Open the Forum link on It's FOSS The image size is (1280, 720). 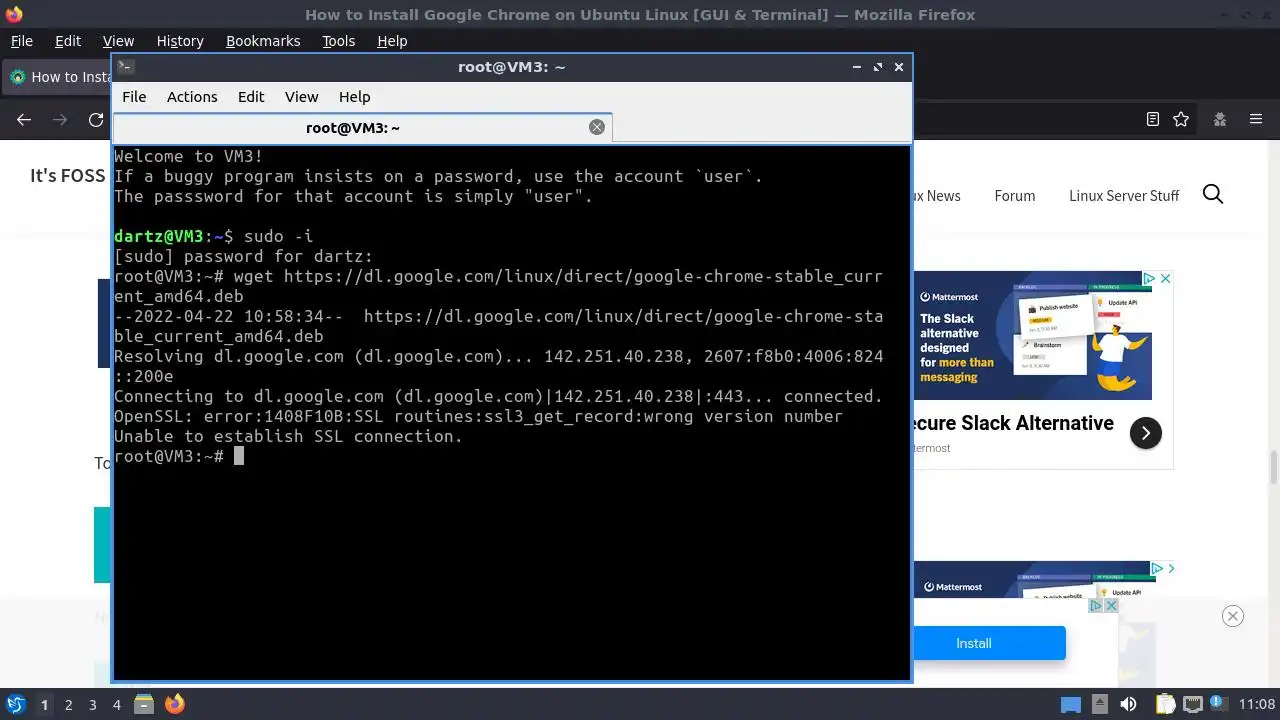1014,196
